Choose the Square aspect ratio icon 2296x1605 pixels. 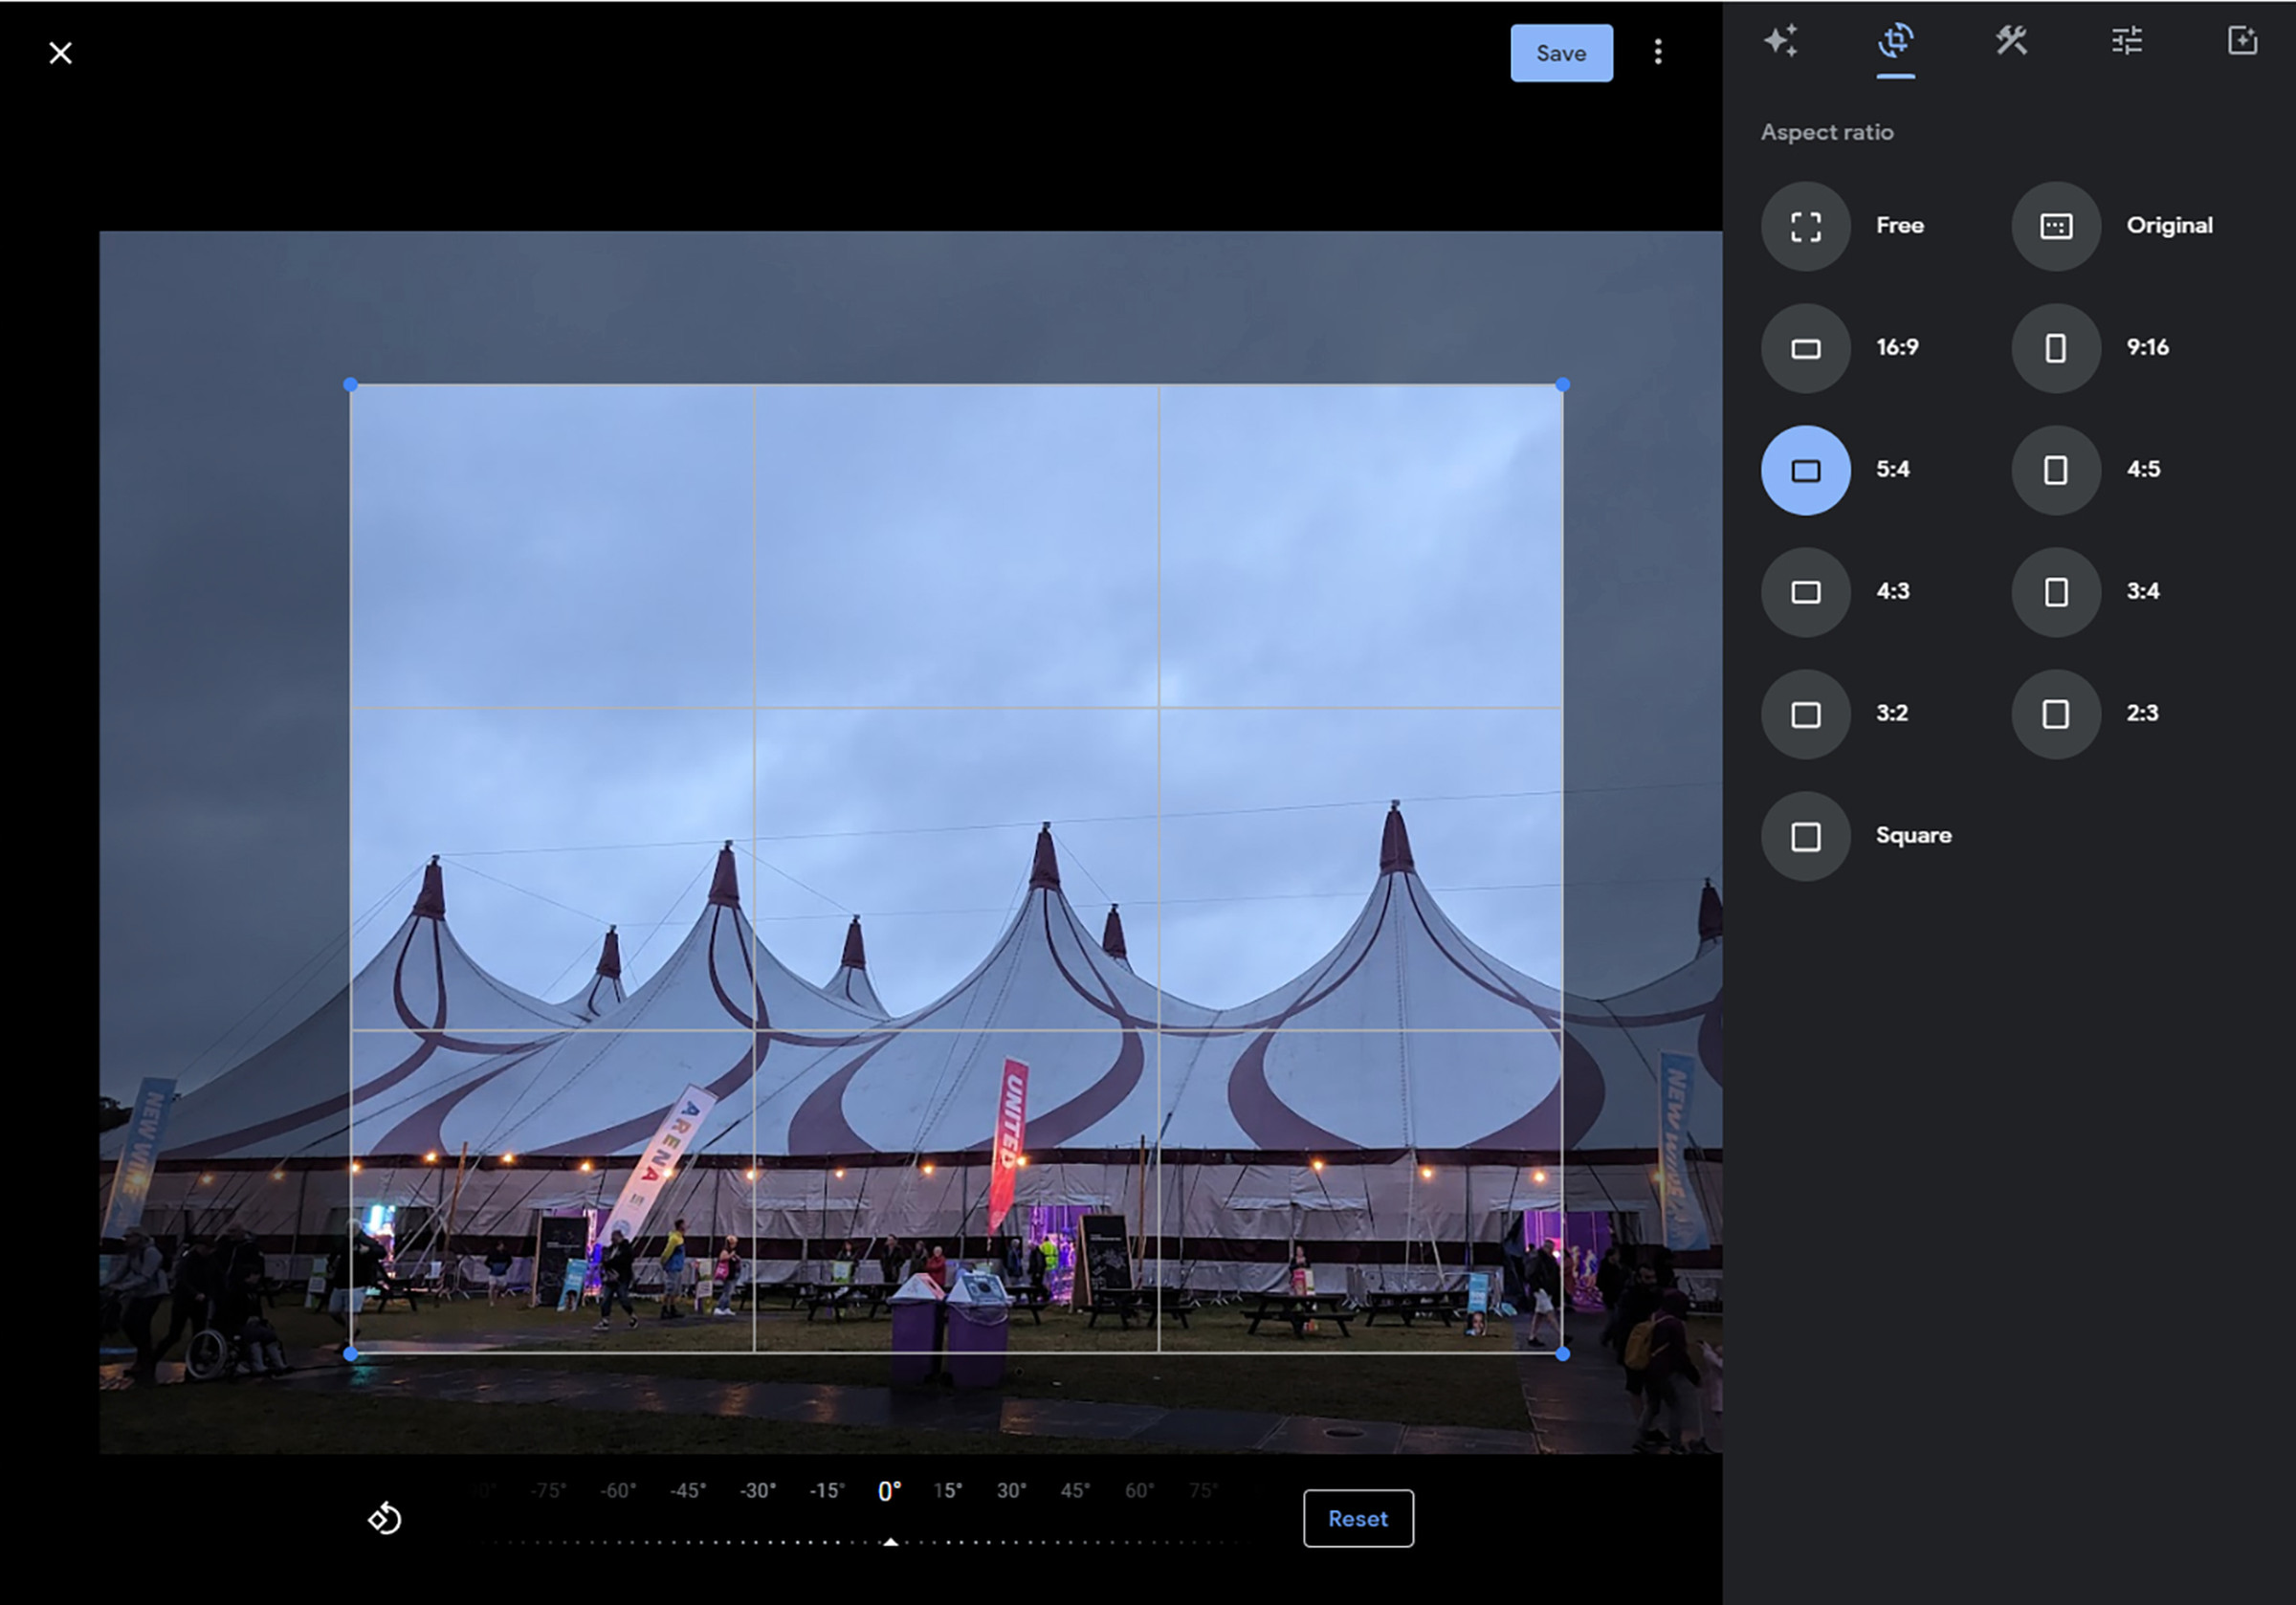1805,836
